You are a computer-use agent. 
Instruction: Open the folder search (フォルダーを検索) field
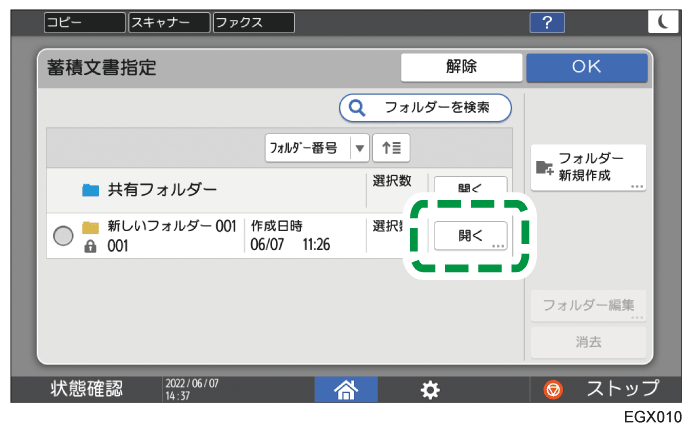[x=425, y=108]
